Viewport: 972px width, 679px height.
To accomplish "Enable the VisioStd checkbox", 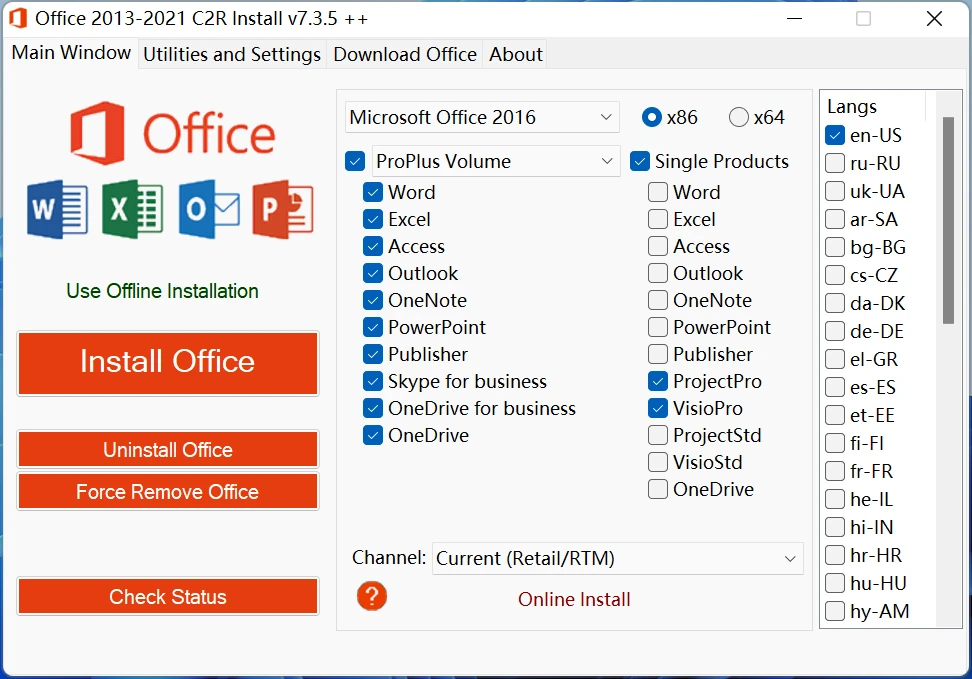I will 658,462.
